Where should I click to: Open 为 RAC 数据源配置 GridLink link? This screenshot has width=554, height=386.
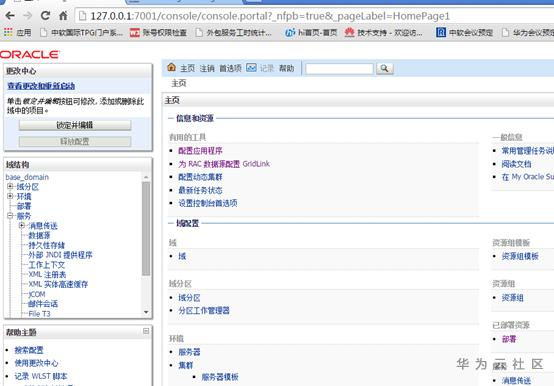[224, 164]
